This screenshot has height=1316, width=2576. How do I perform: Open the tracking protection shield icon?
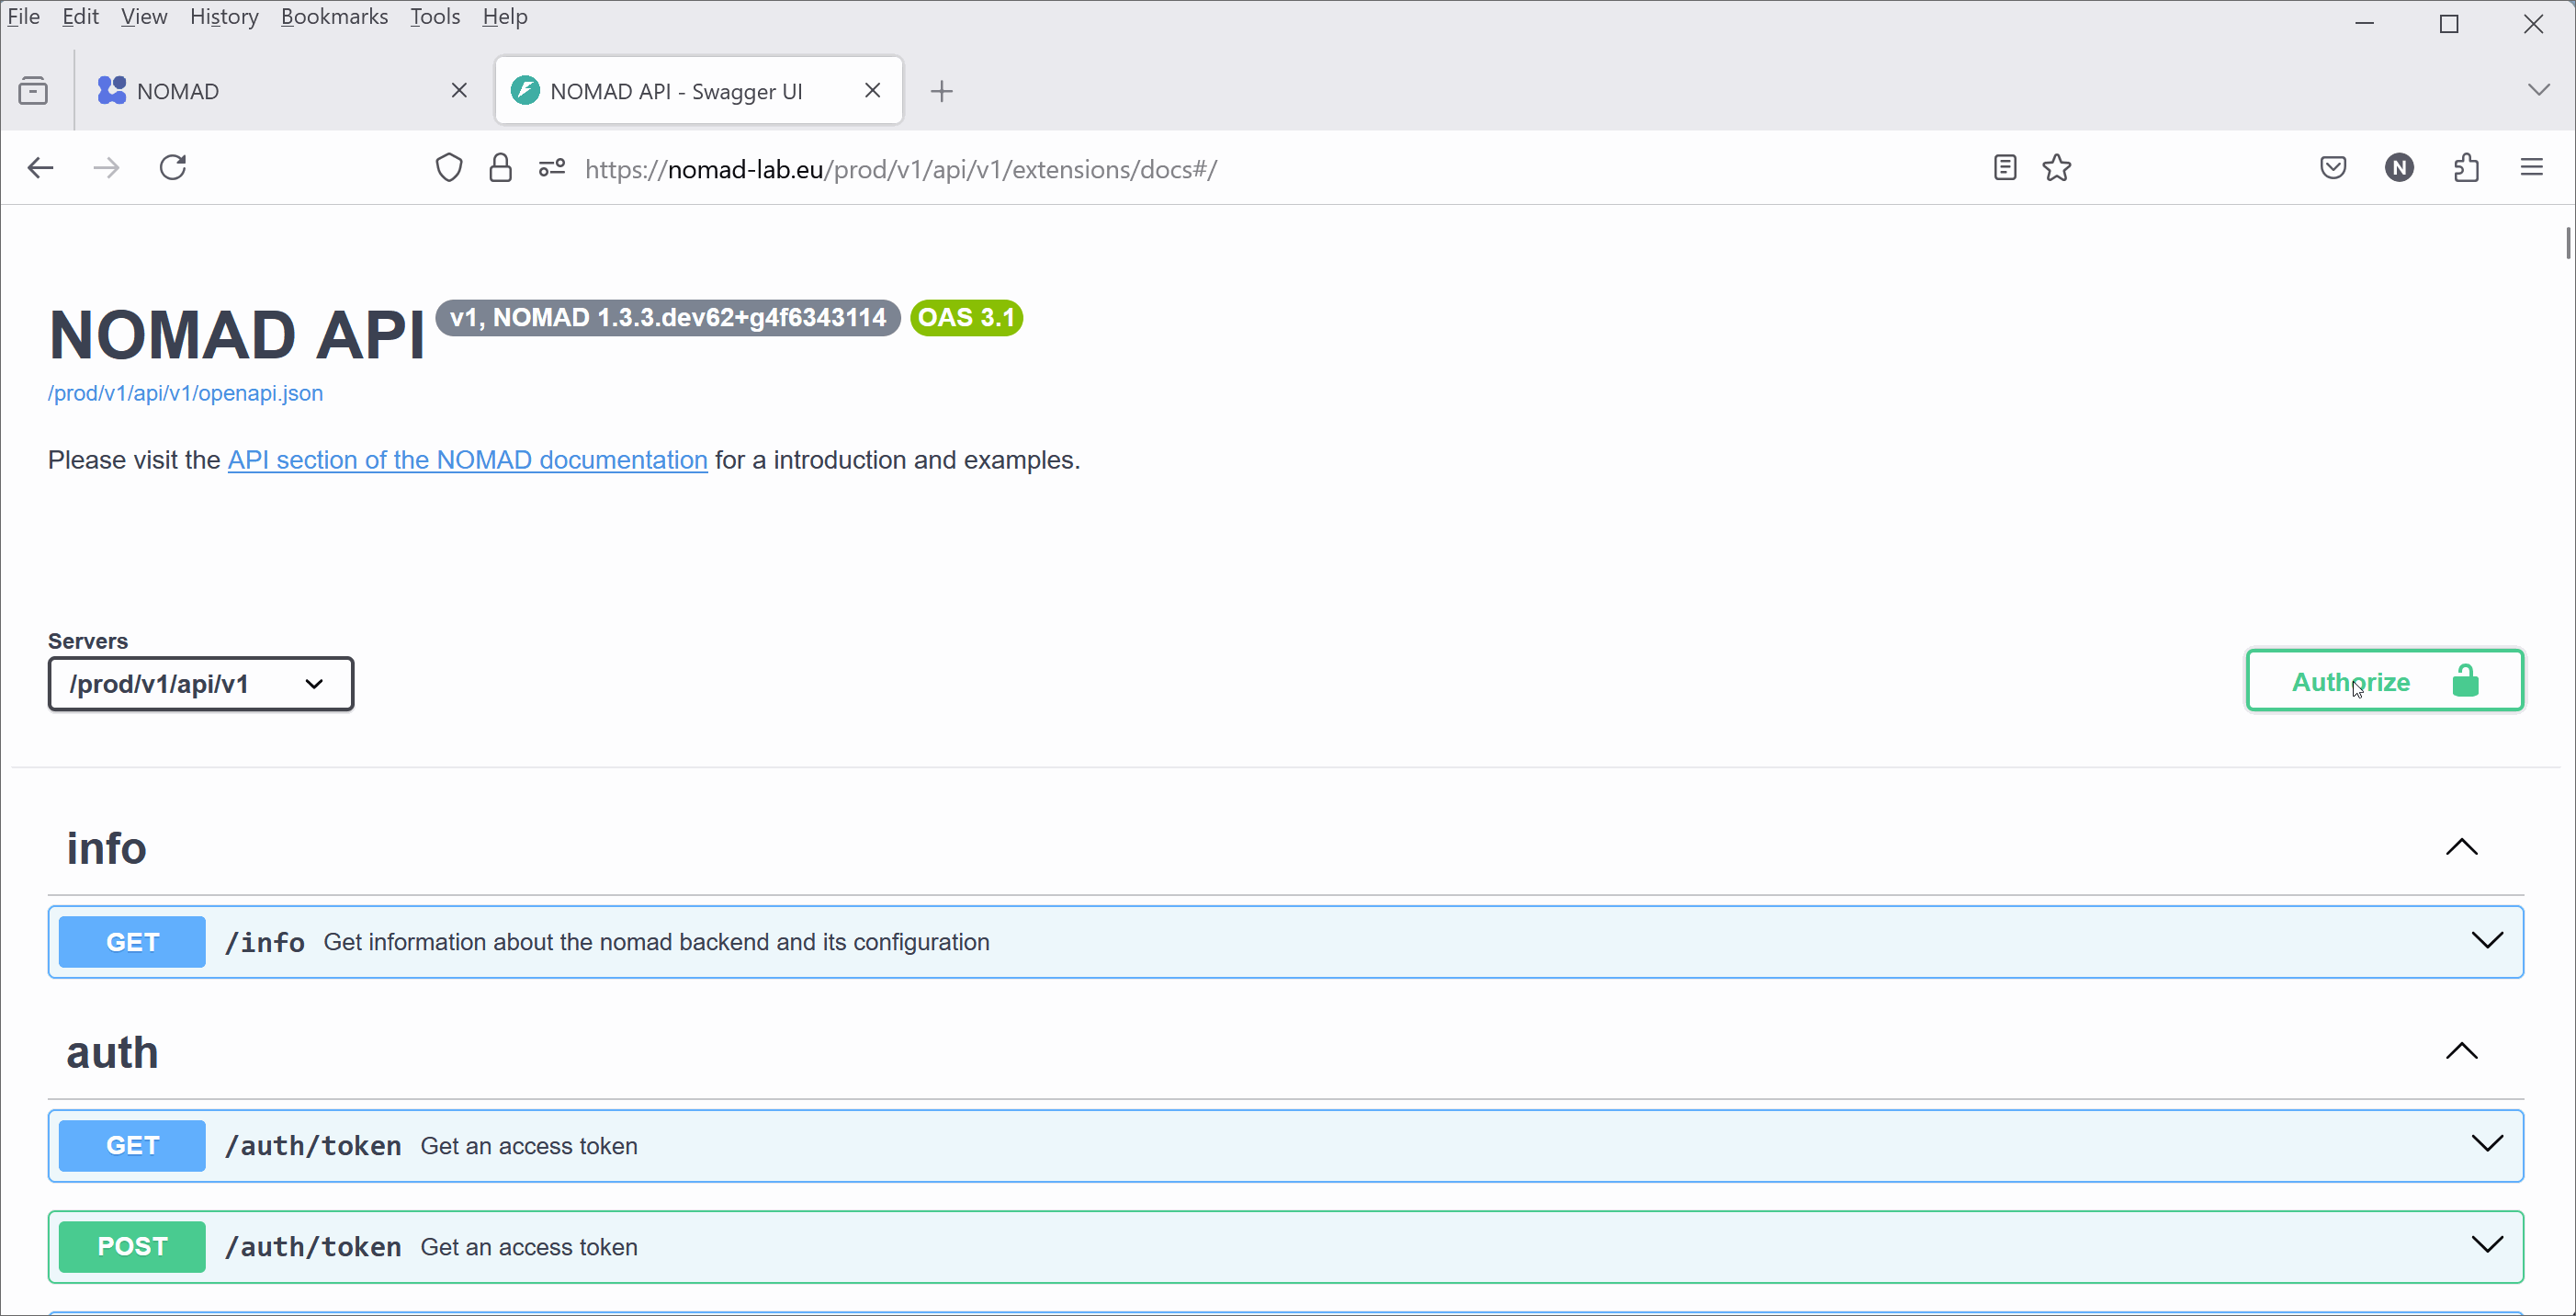pos(449,168)
